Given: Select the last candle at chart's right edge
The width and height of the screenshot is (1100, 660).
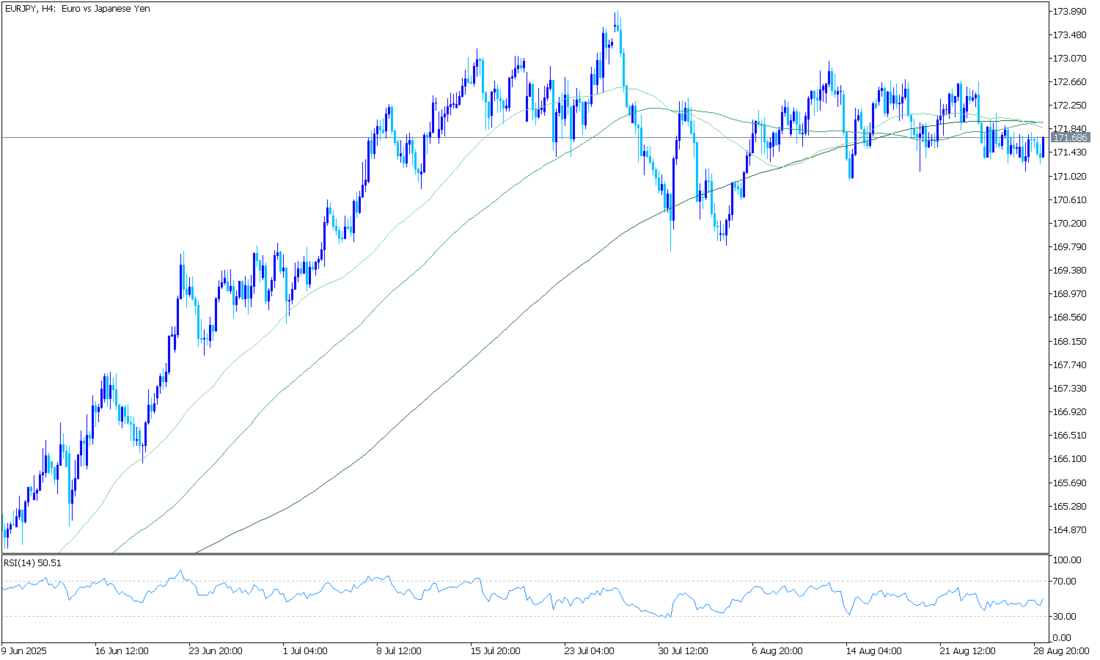Looking at the screenshot, I should tap(1042, 147).
